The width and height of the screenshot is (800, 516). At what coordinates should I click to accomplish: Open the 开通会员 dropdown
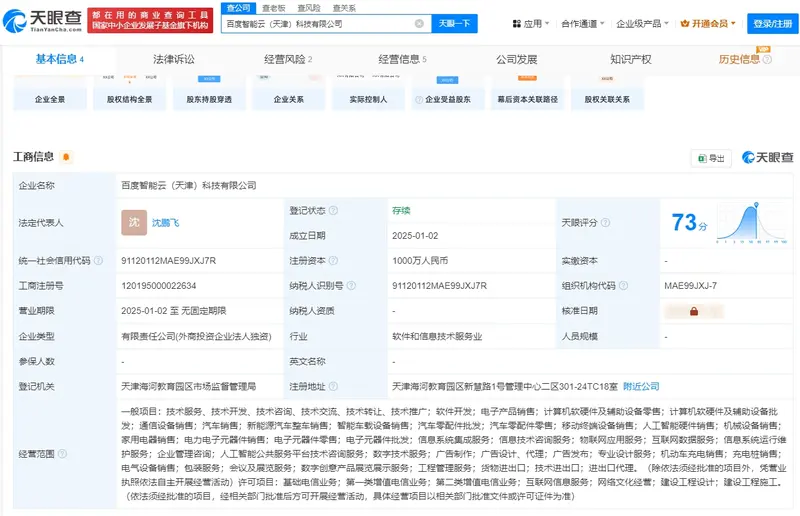pos(708,23)
